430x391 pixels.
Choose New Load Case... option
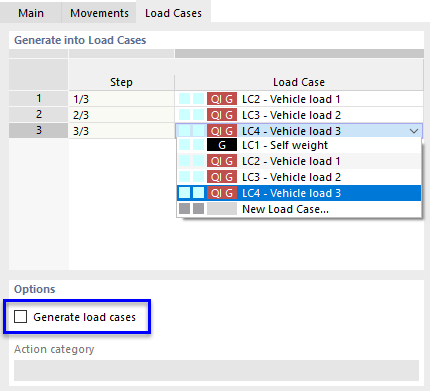(299, 209)
